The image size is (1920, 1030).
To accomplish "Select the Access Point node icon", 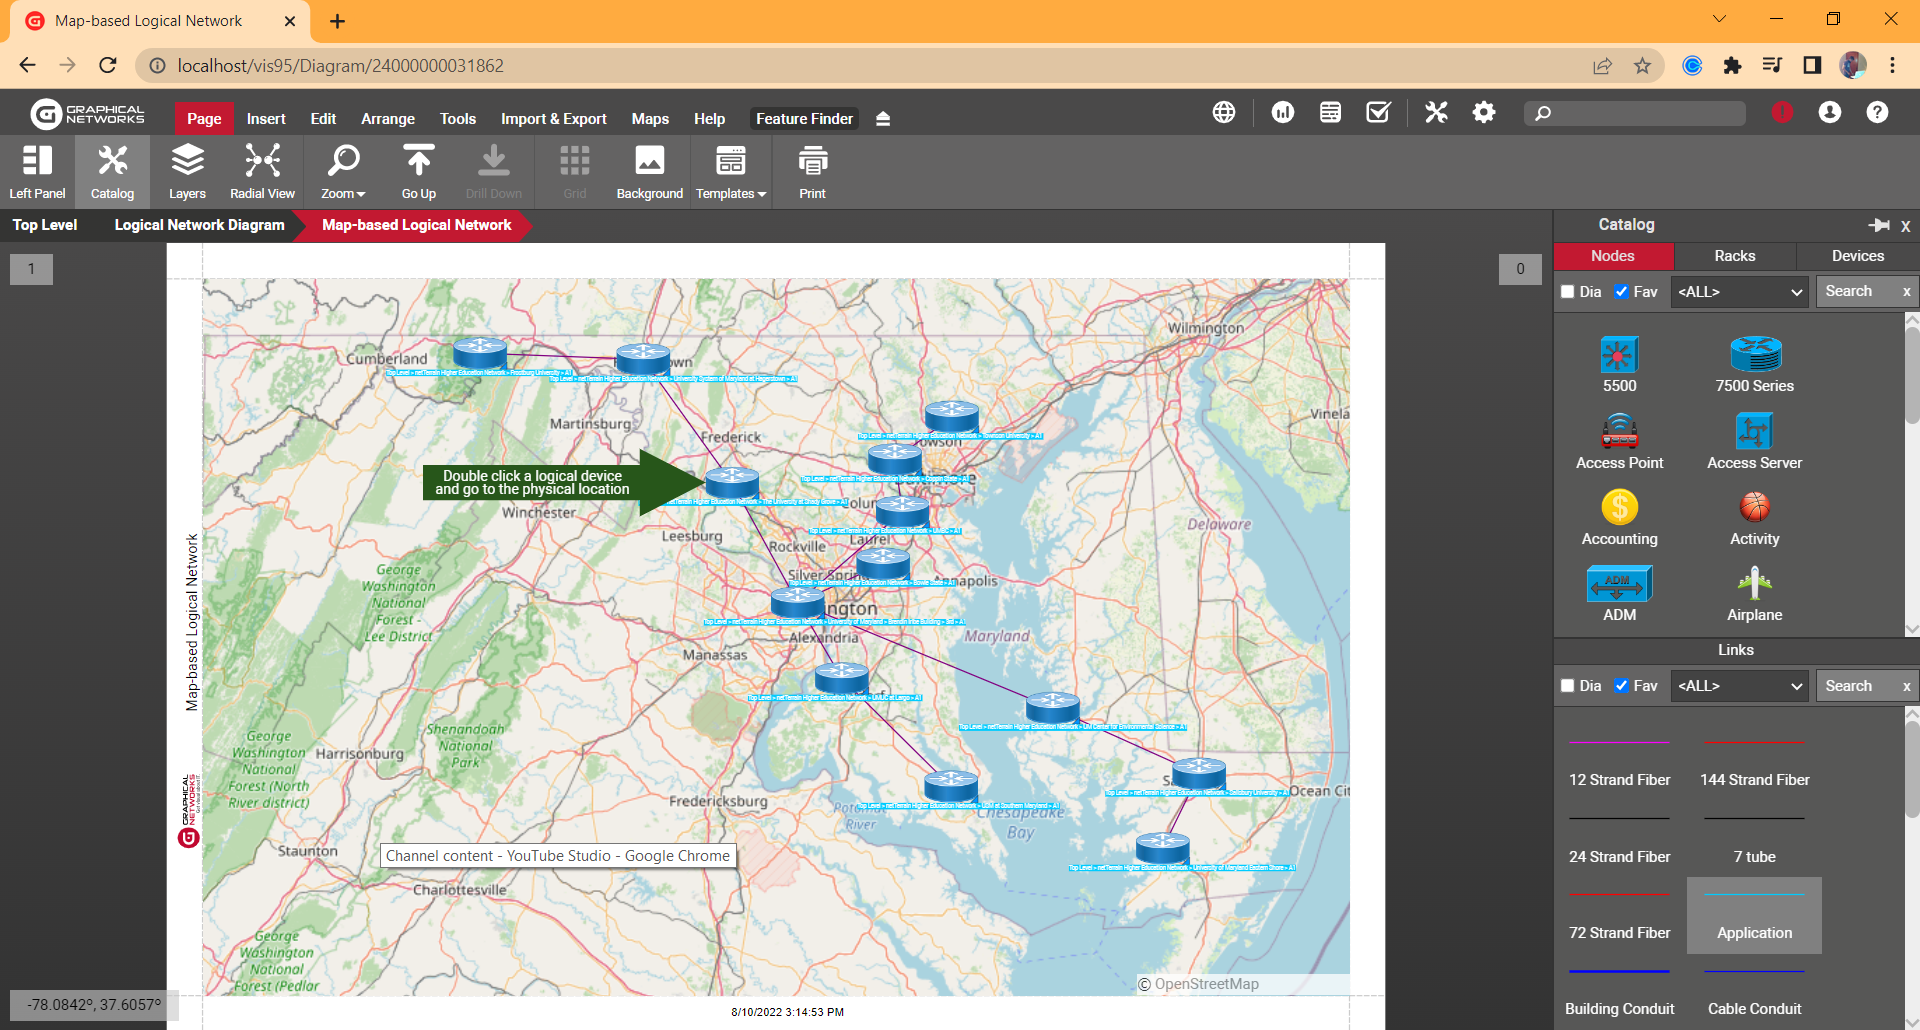I will point(1619,432).
